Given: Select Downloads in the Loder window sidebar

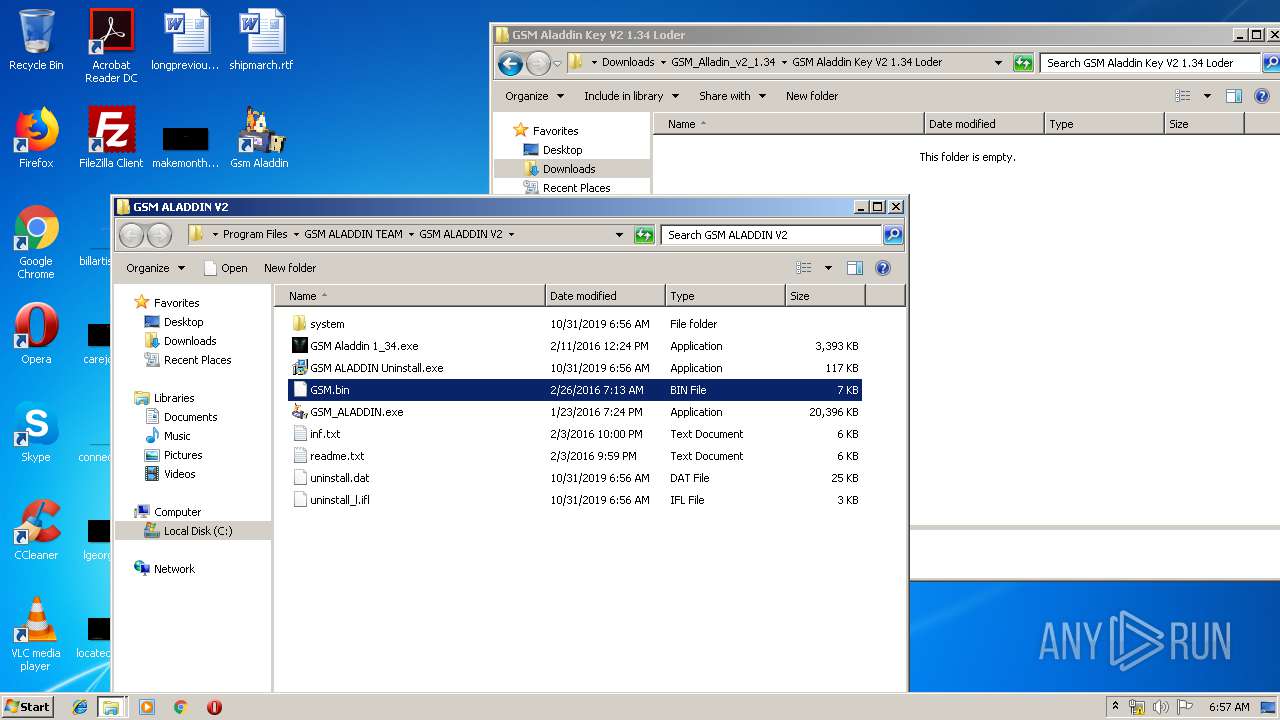Looking at the screenshot, I should [x=569, y=169].
